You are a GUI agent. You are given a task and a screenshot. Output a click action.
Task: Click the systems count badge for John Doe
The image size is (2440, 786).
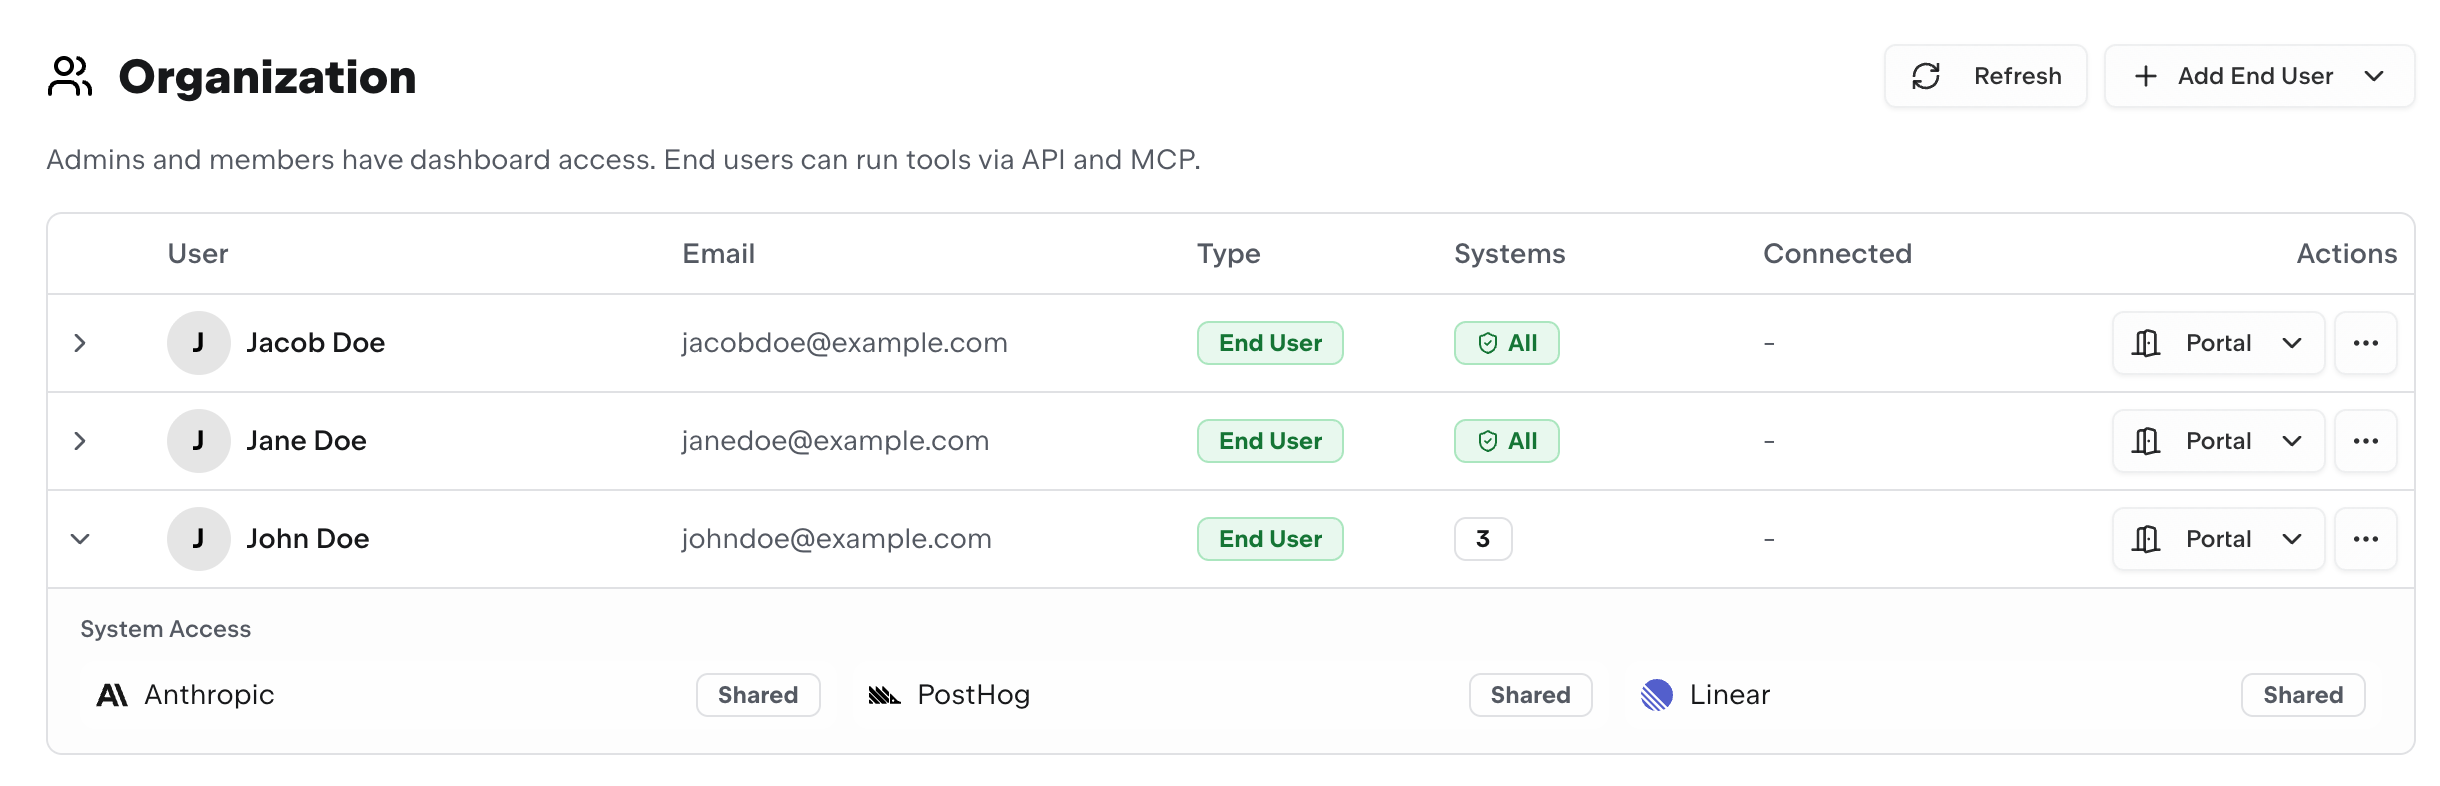[1482, 539]
